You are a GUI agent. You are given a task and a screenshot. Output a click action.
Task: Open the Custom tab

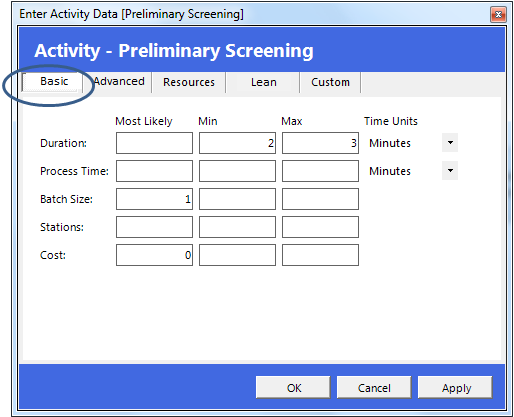click(x=330, y=82)
